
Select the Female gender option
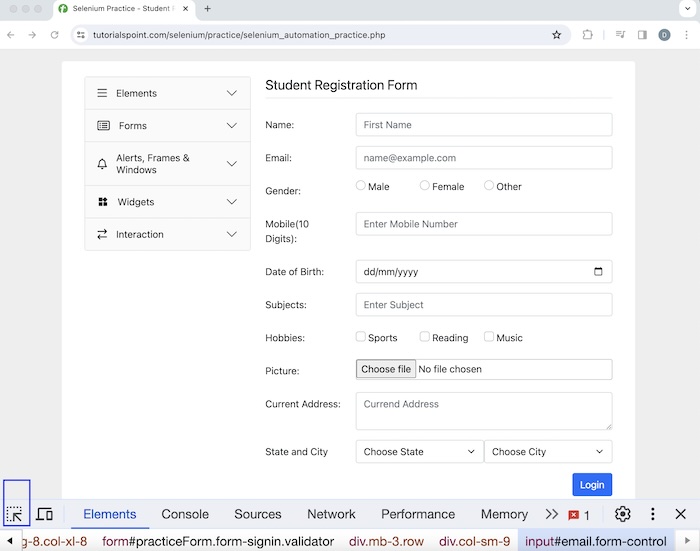pos(425,185)
